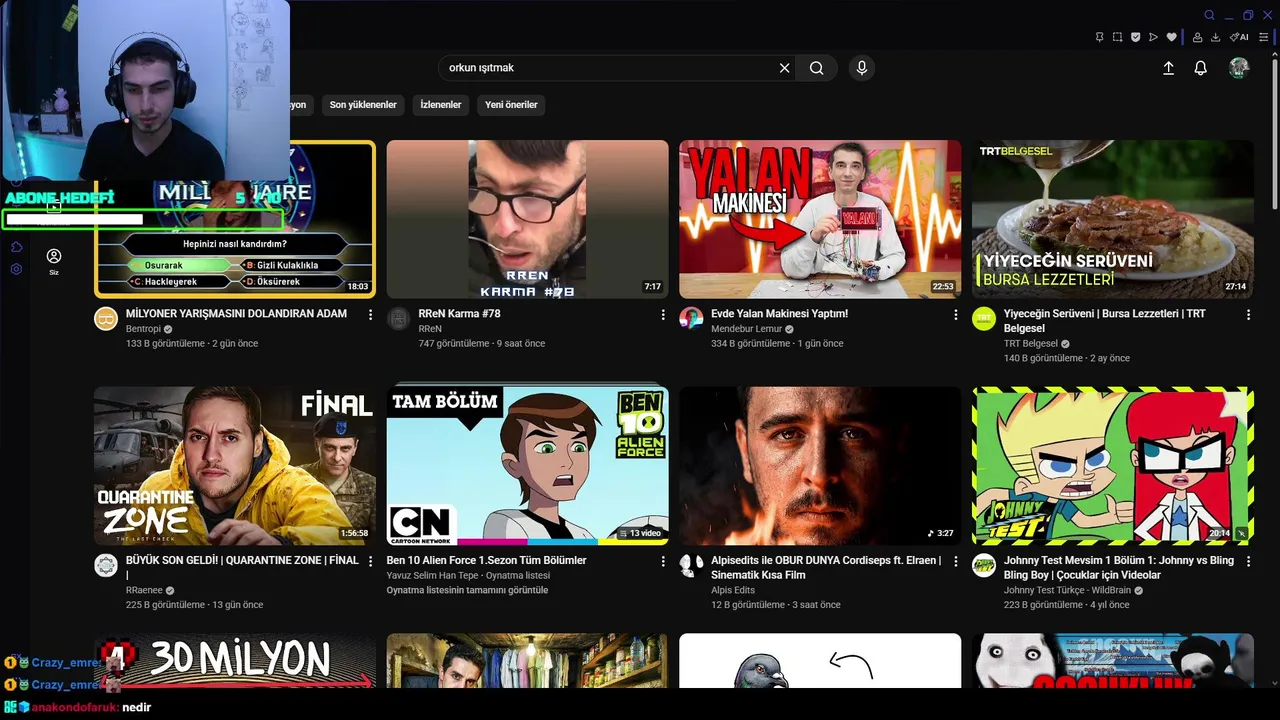
Task: Open the extensions cube in sidebar
Action: [16, 247]
